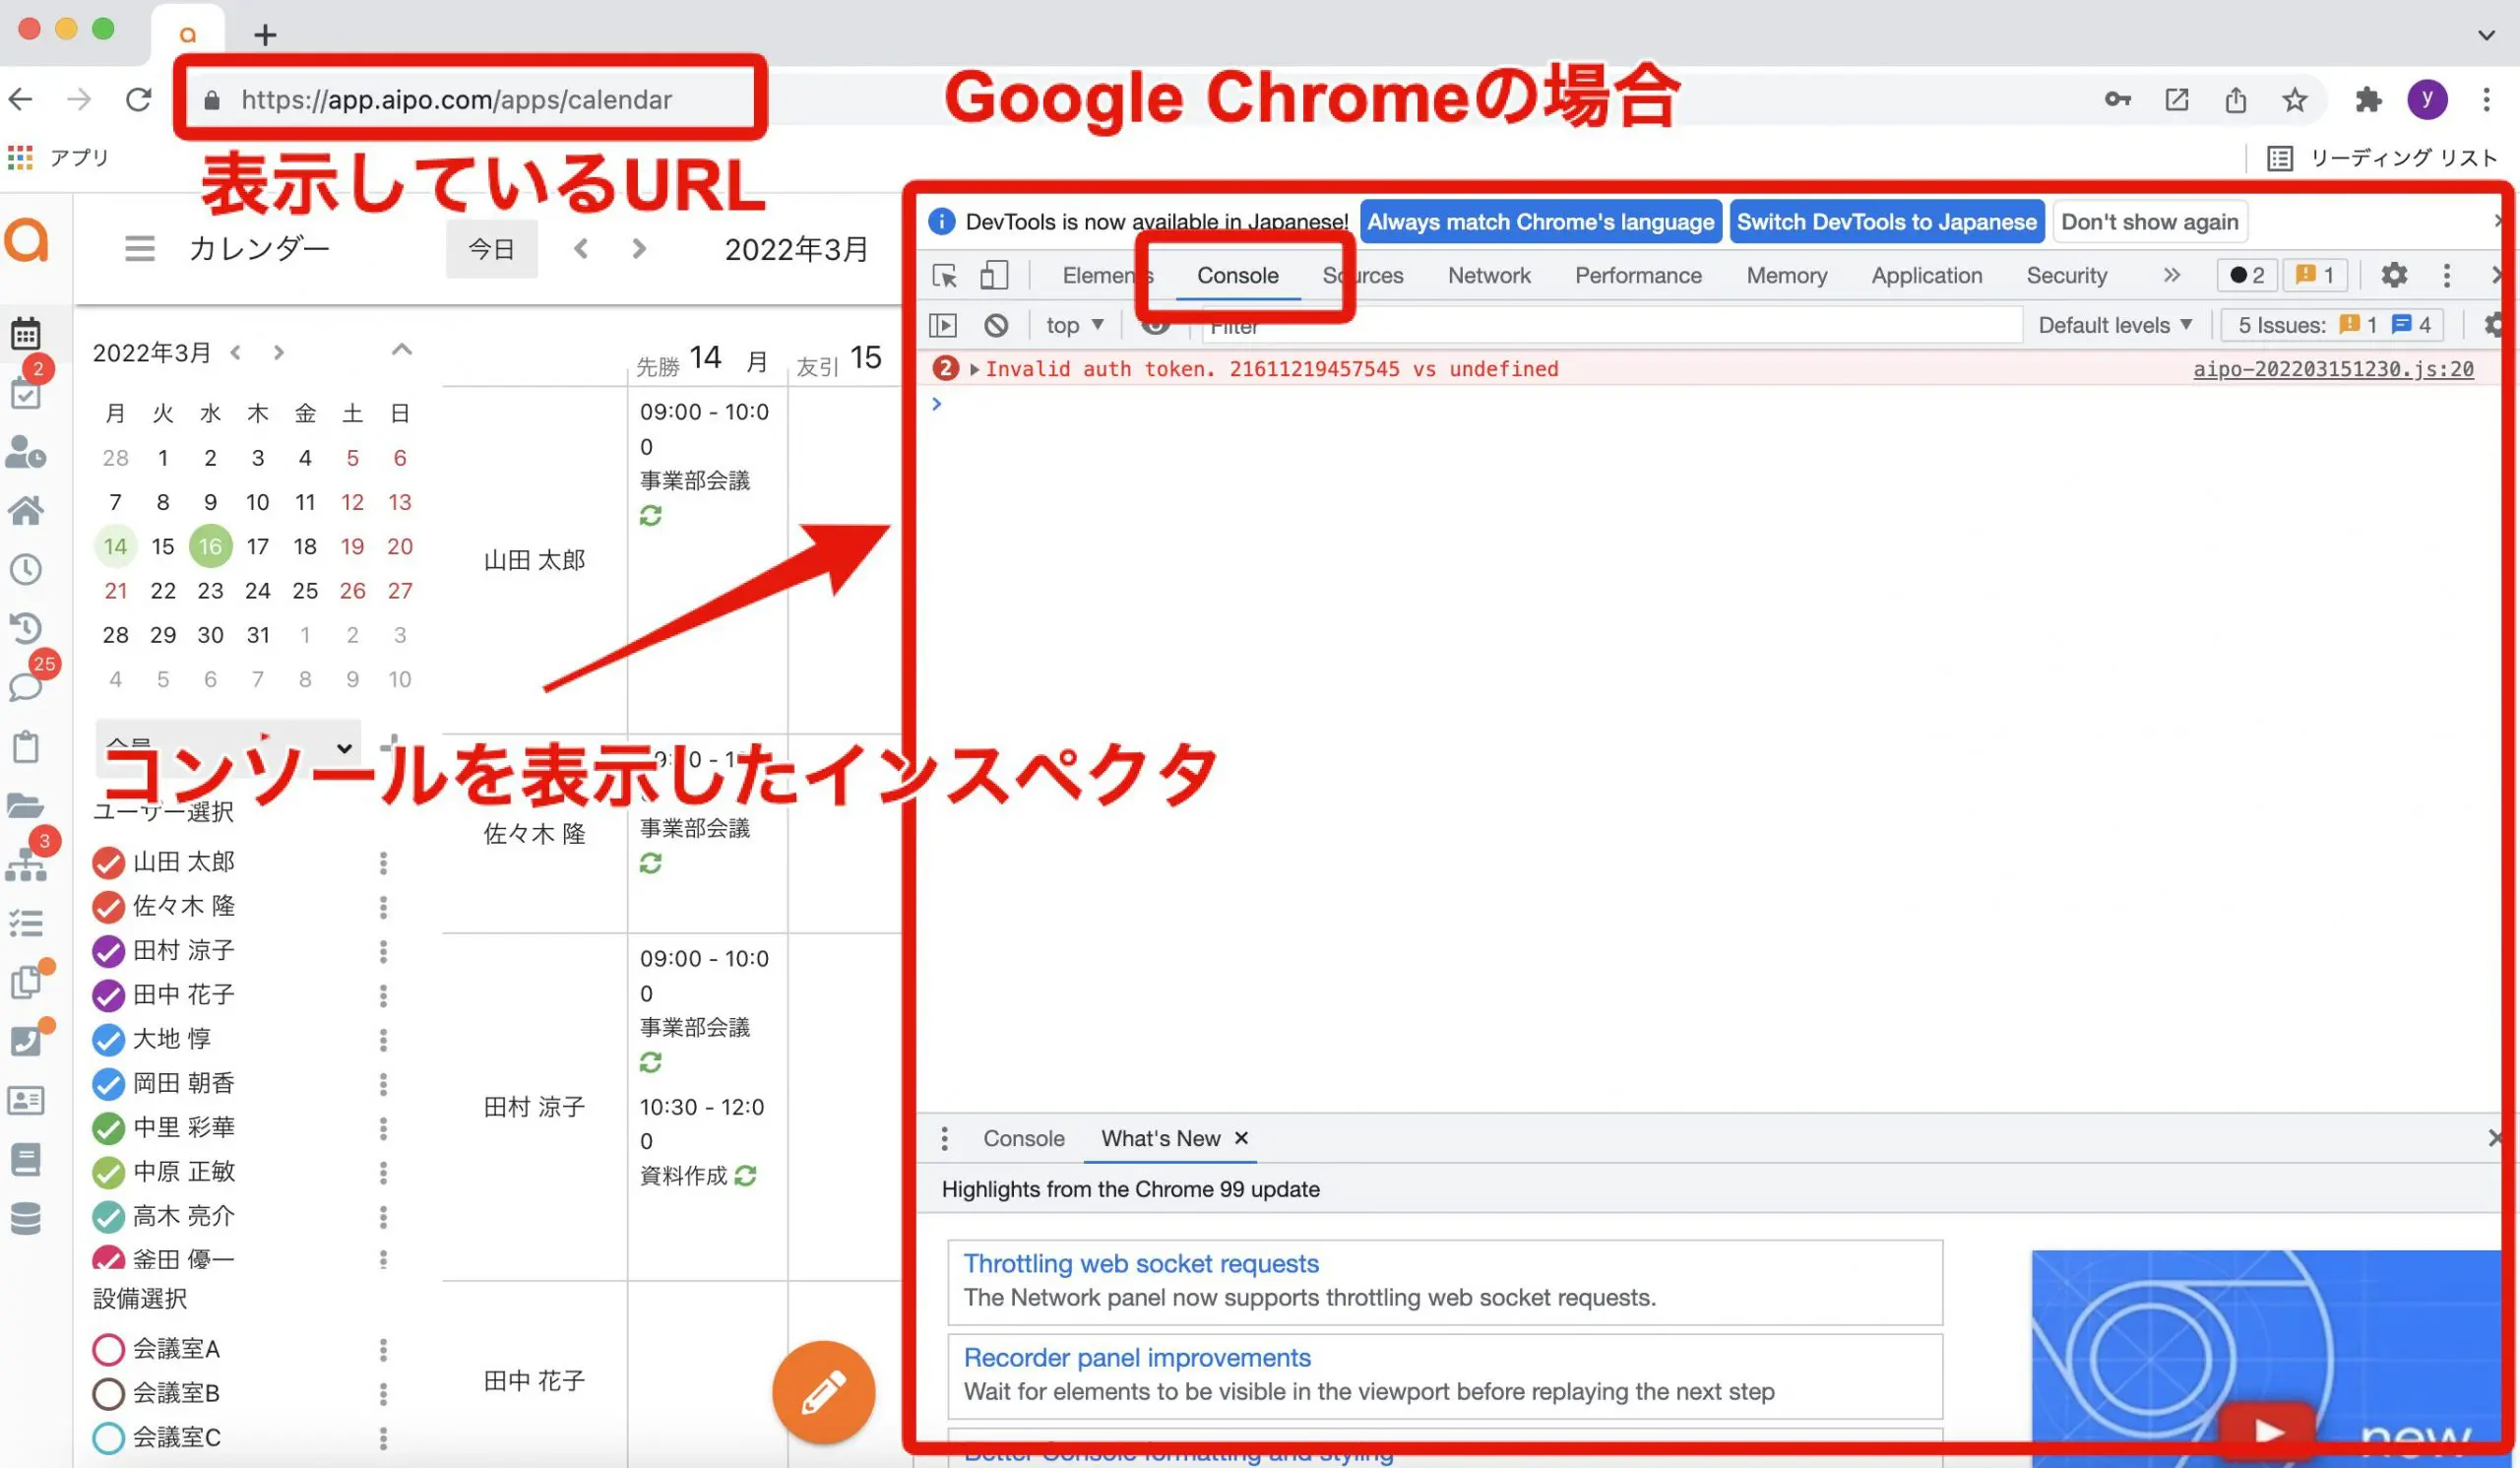Image resolution: width=2520 pixels, height=1468 pixels.
Task: Open the top context dropdown in console
Action: 1074,325
